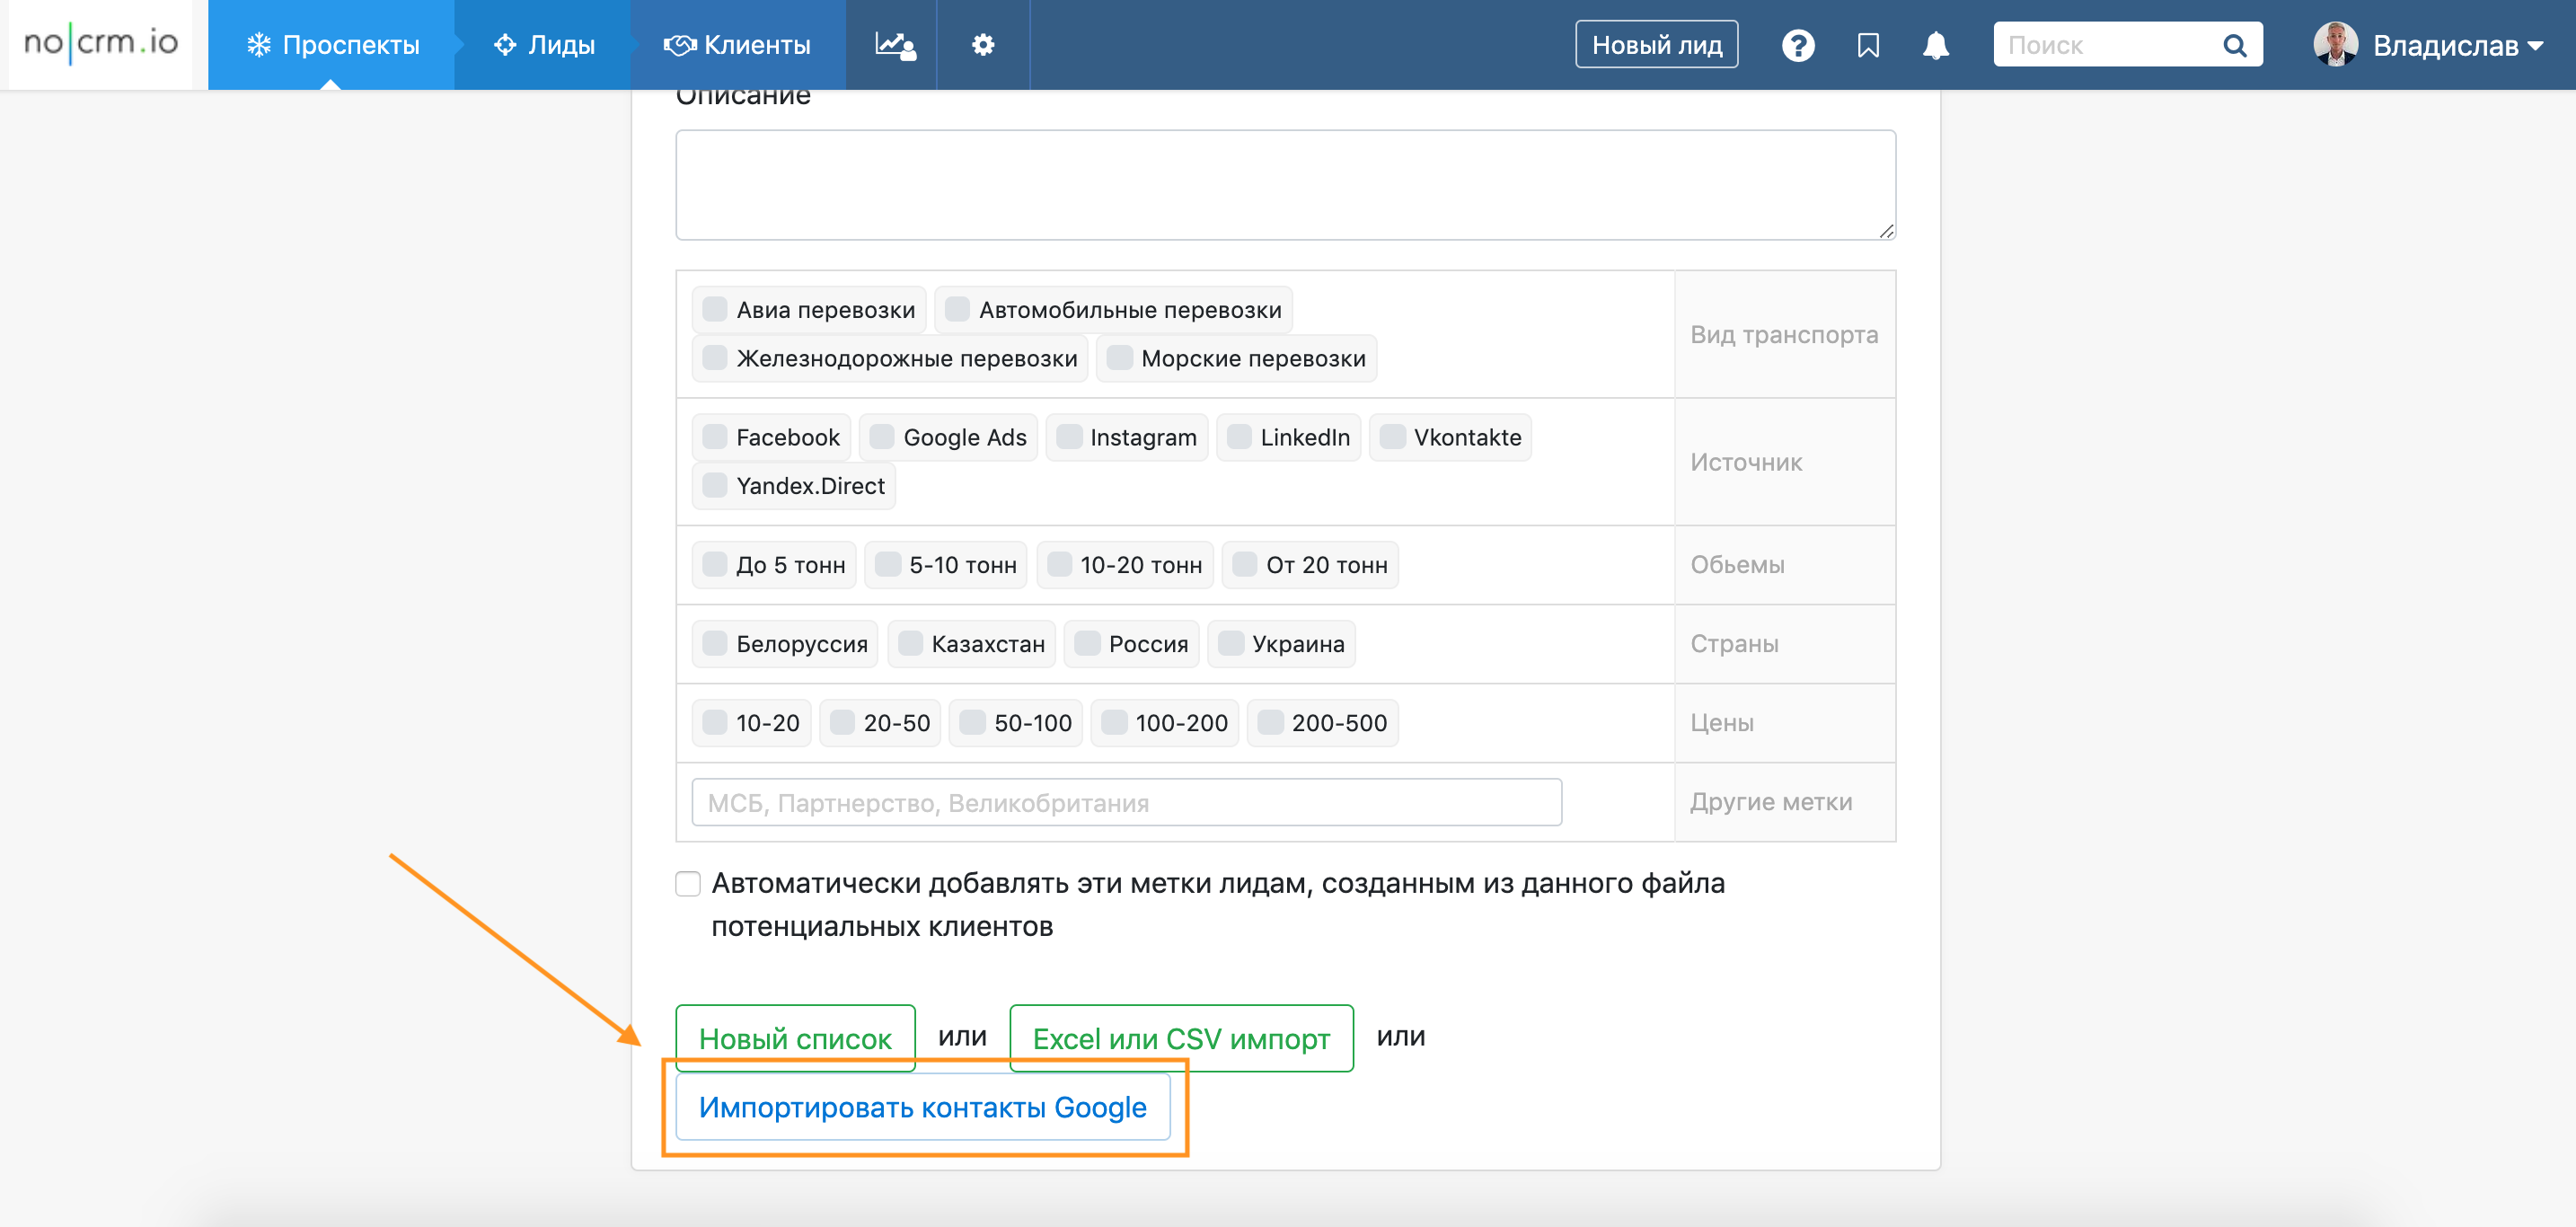Click the nocrm.io logo
2576x1227 pixels.
point(100,43)
